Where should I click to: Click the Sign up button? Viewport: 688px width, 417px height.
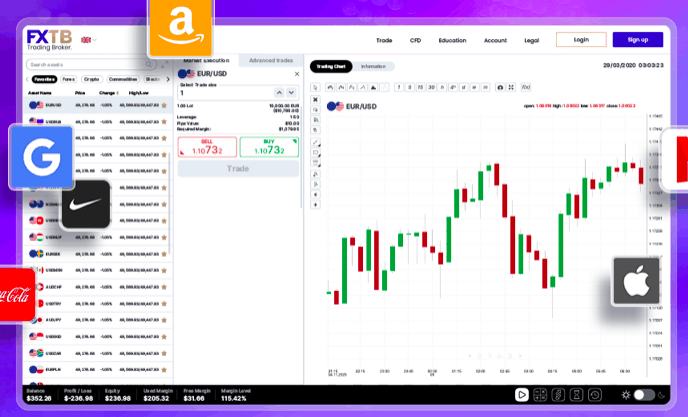[638, 40]
